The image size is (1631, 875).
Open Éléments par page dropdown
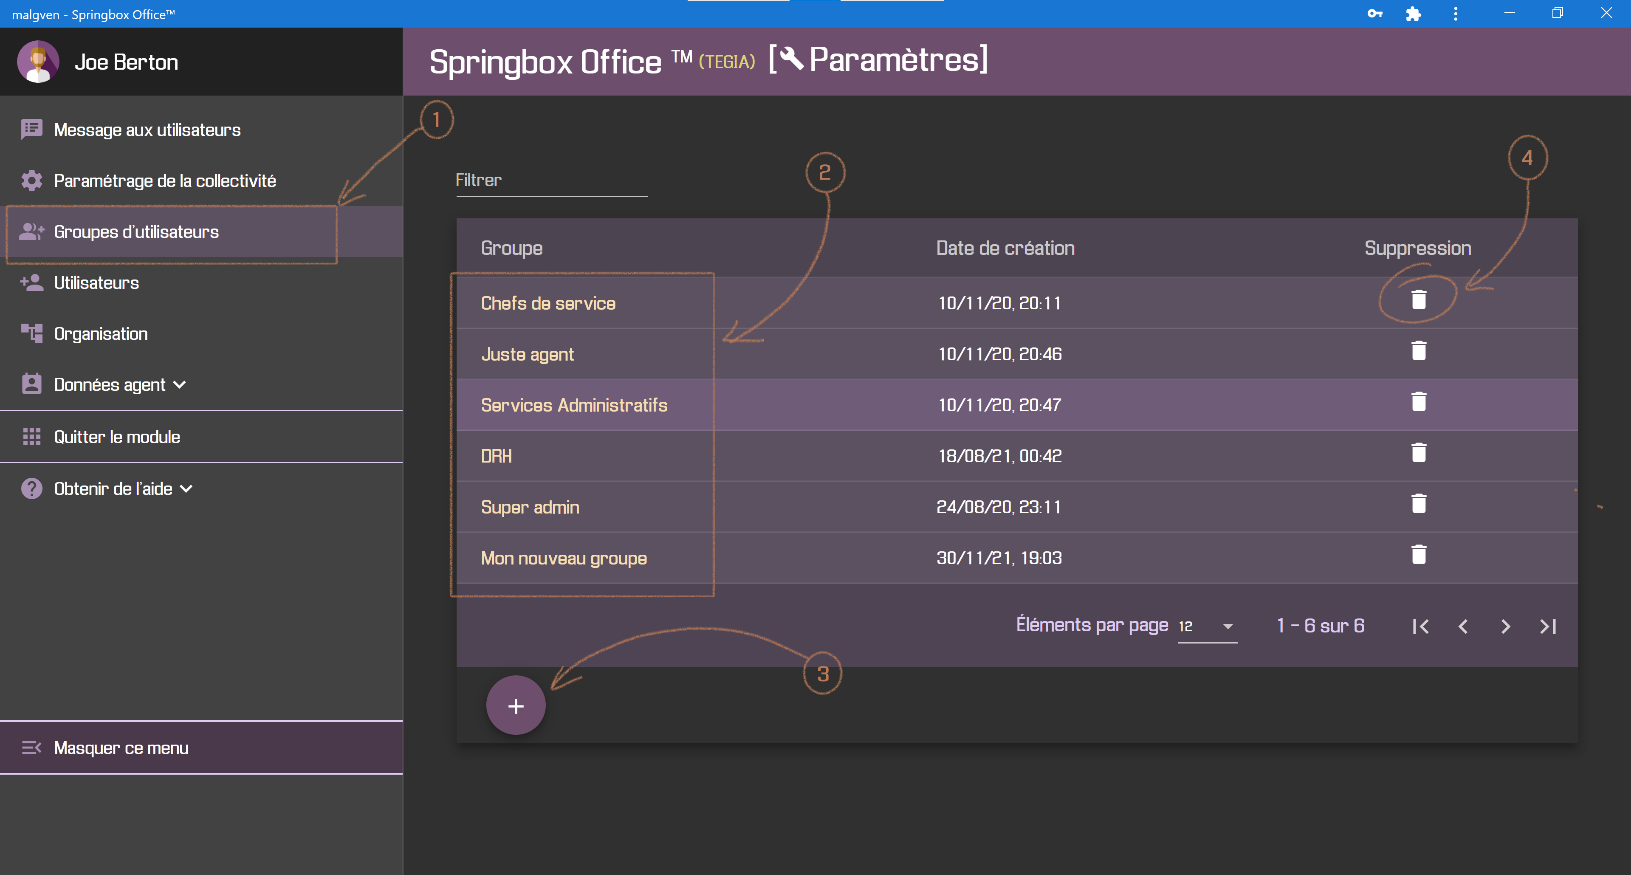tap(1208, 626)
